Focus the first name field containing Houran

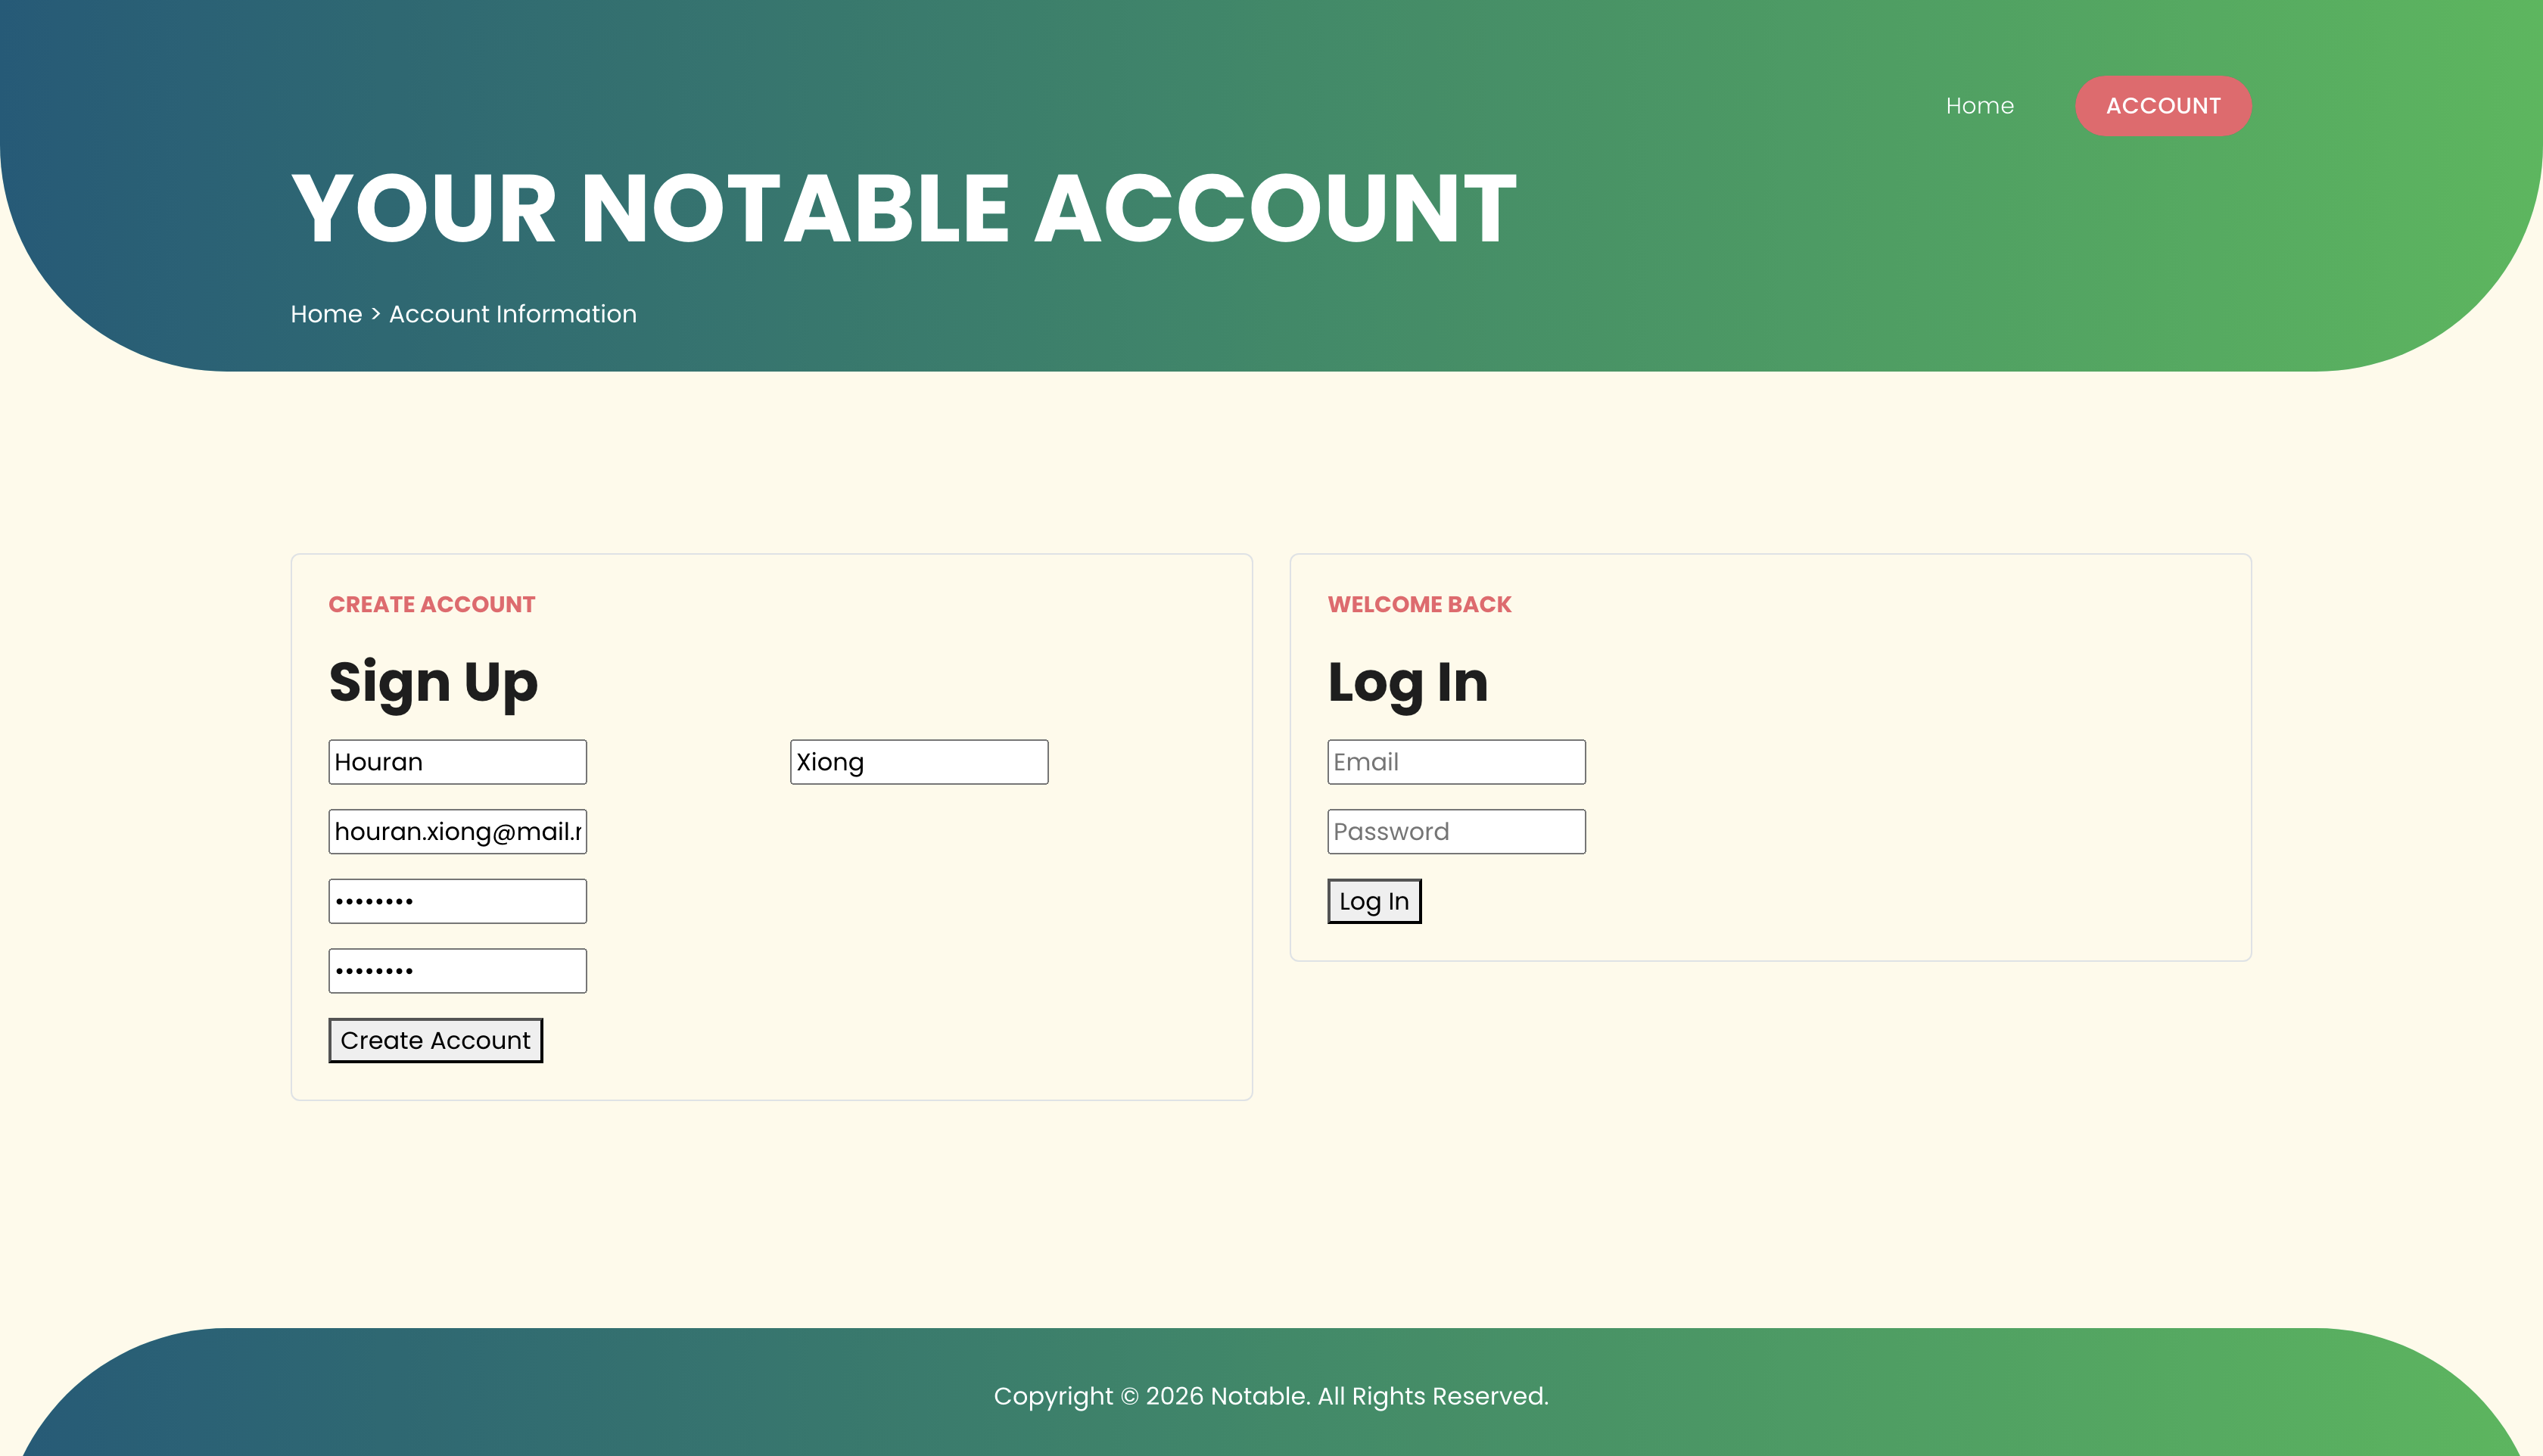tap(457, 762)
